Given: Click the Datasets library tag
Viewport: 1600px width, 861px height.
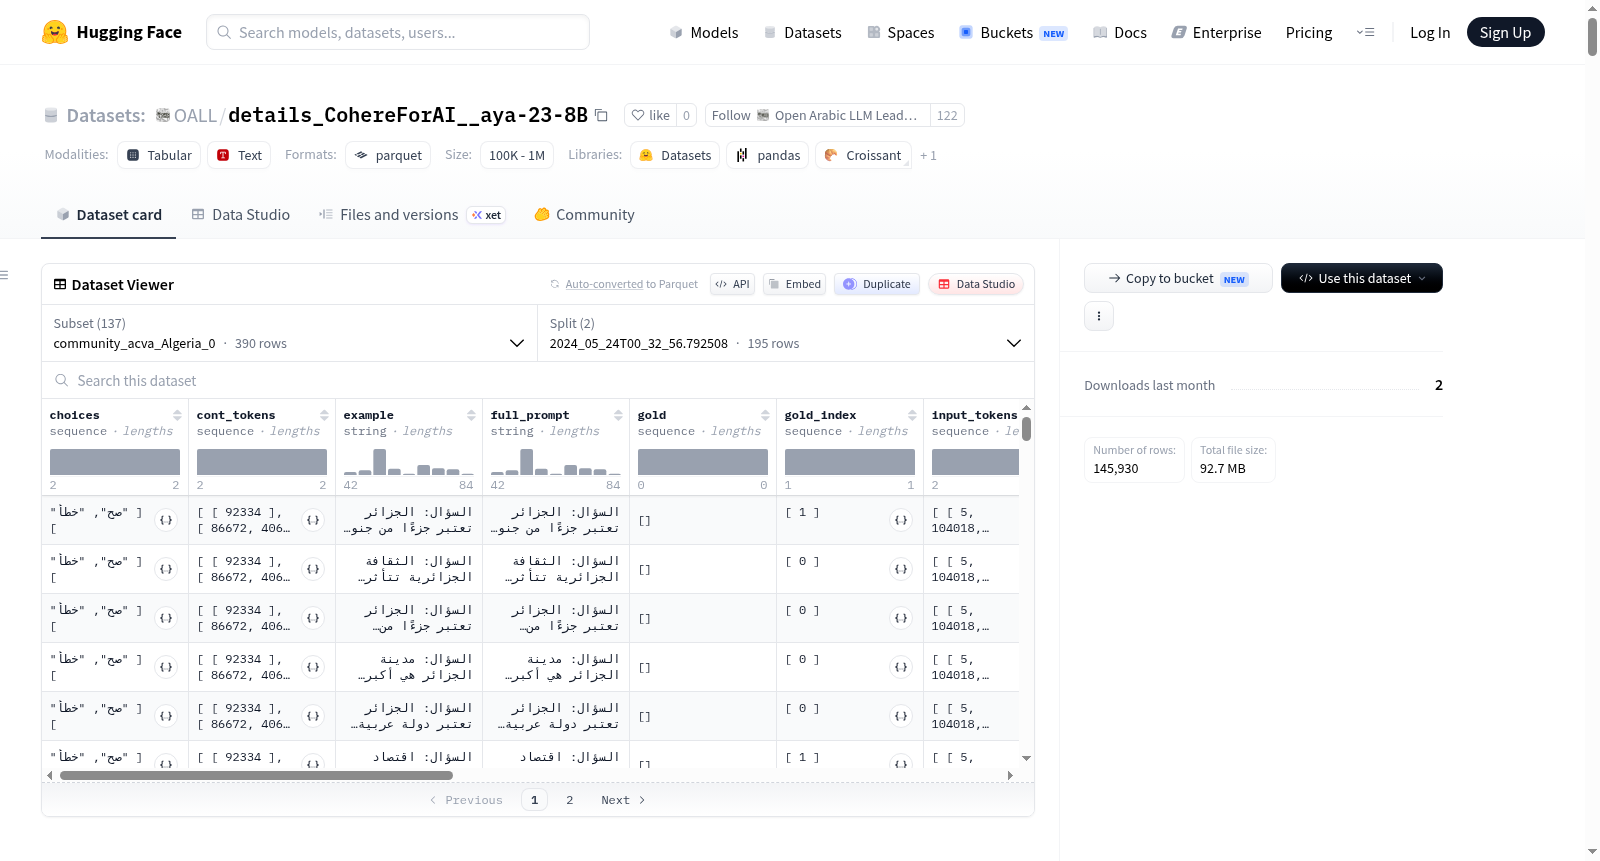Looking at the screenshot, I should point(675,155).
